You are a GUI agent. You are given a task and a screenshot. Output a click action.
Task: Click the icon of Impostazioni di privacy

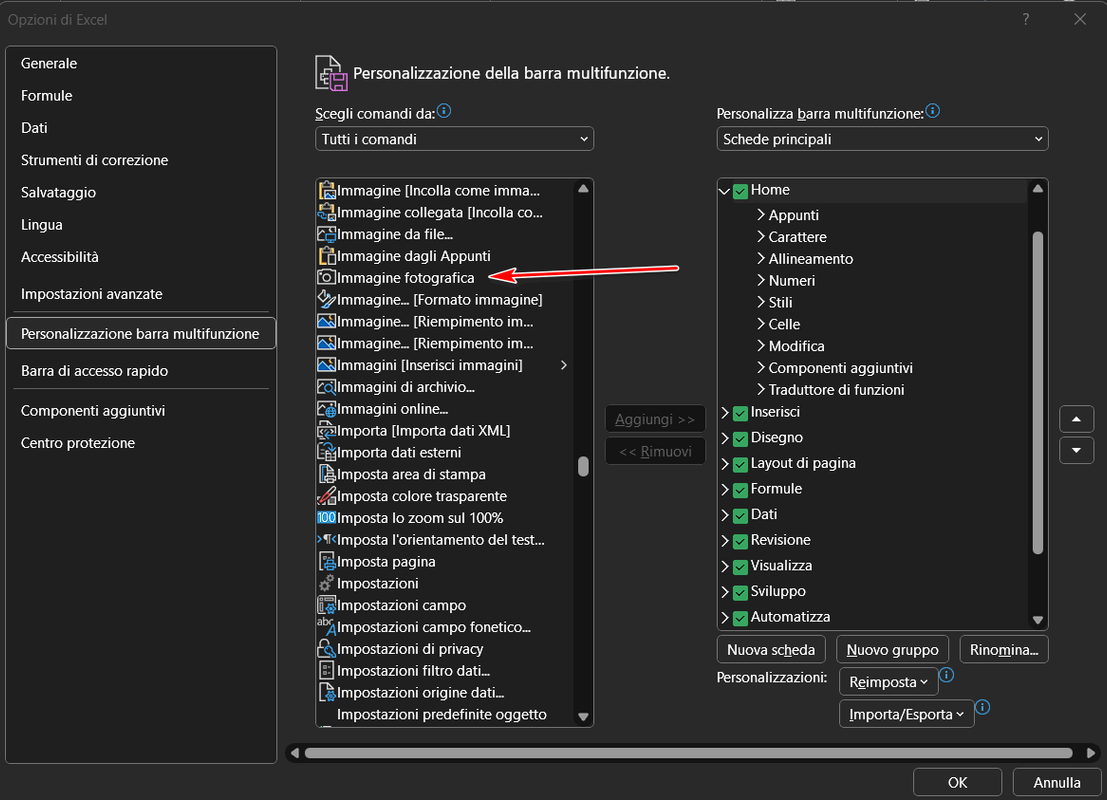click(326, 649)
